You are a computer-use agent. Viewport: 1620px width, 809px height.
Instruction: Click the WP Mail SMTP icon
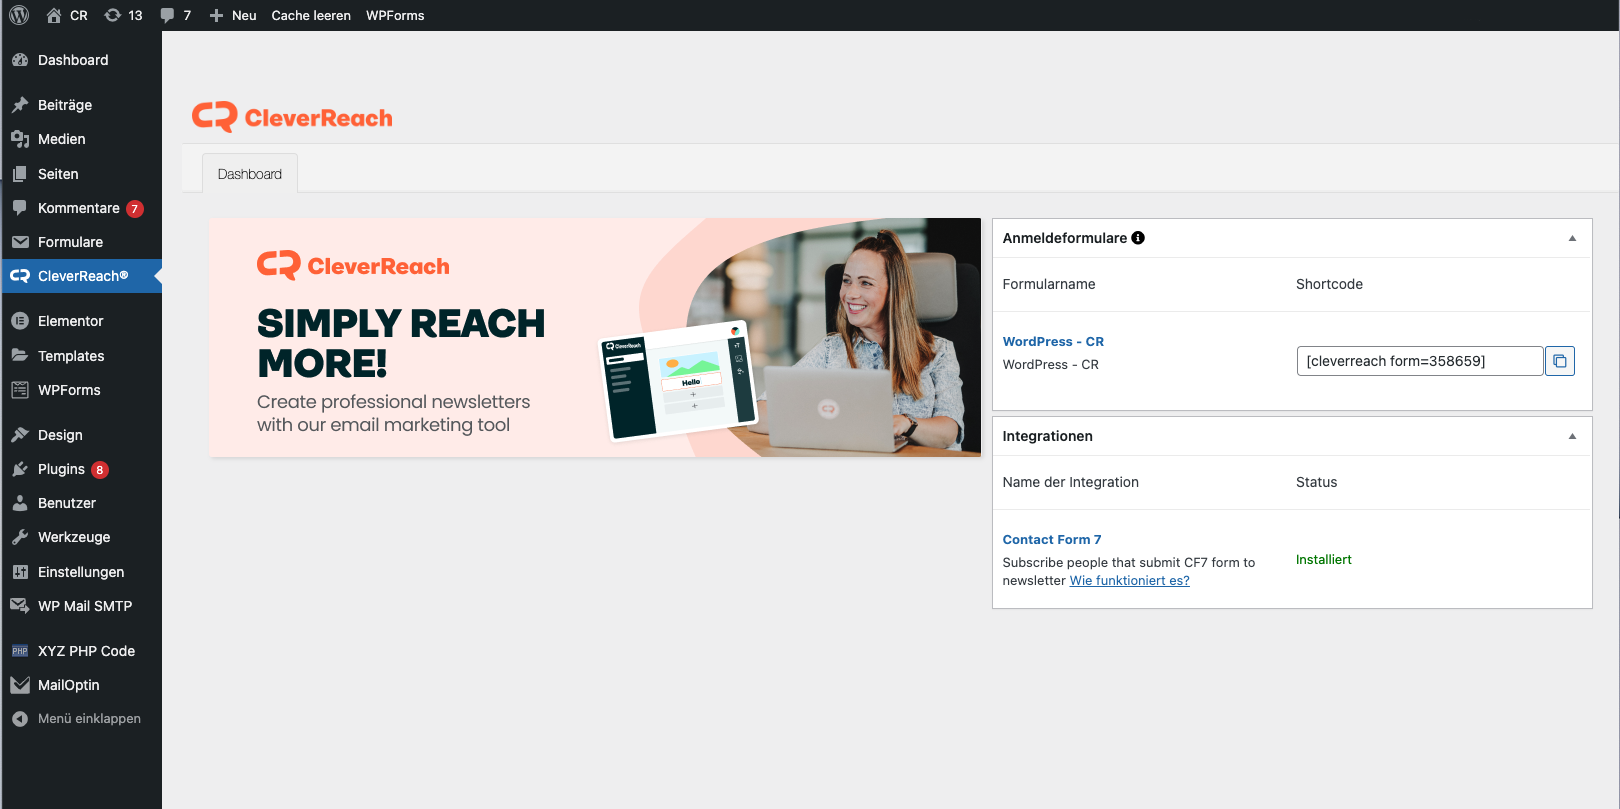(20, 606)
